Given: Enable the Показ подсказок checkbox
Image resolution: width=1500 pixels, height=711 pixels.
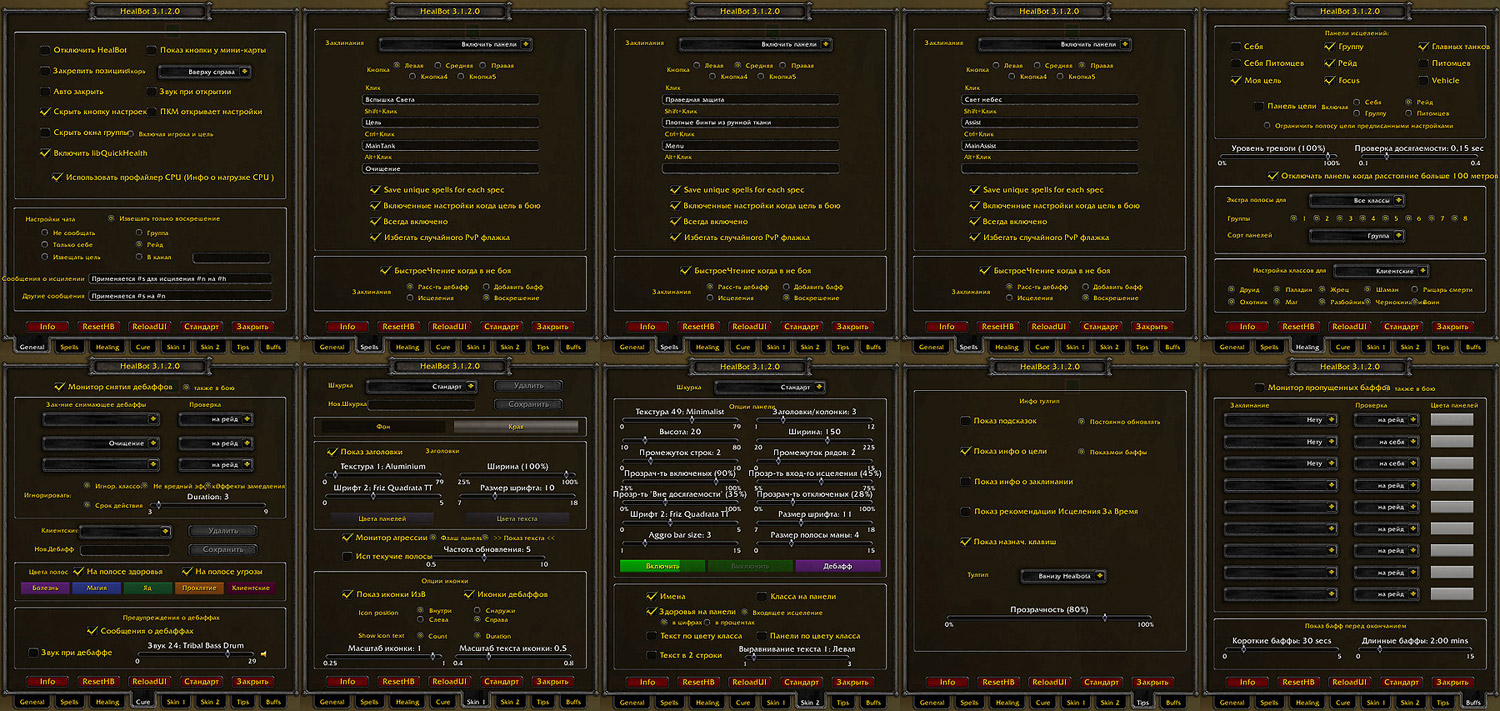Looking at the screenshot, I should coord(965,421).
